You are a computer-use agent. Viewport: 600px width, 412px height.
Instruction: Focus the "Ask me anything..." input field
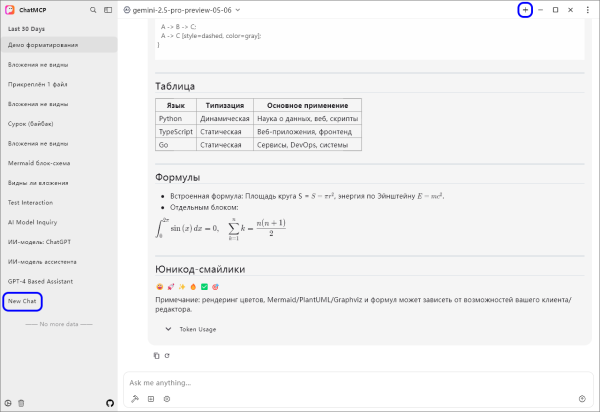[350, 382]
